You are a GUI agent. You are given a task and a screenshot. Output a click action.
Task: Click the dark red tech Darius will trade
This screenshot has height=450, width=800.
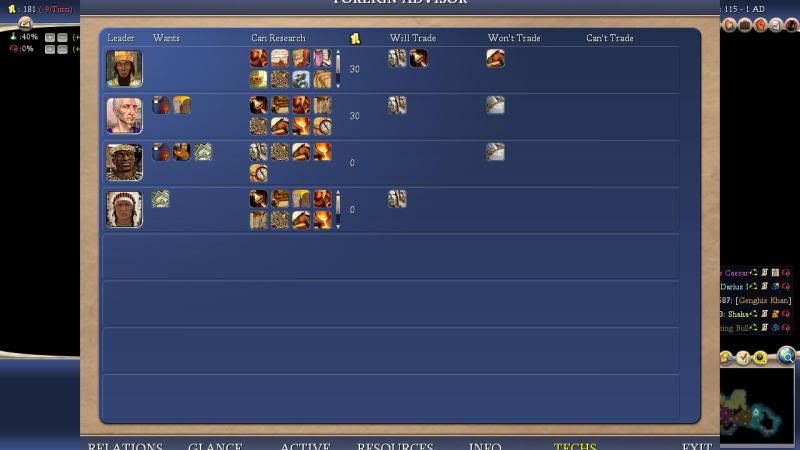tap(418, 58)
